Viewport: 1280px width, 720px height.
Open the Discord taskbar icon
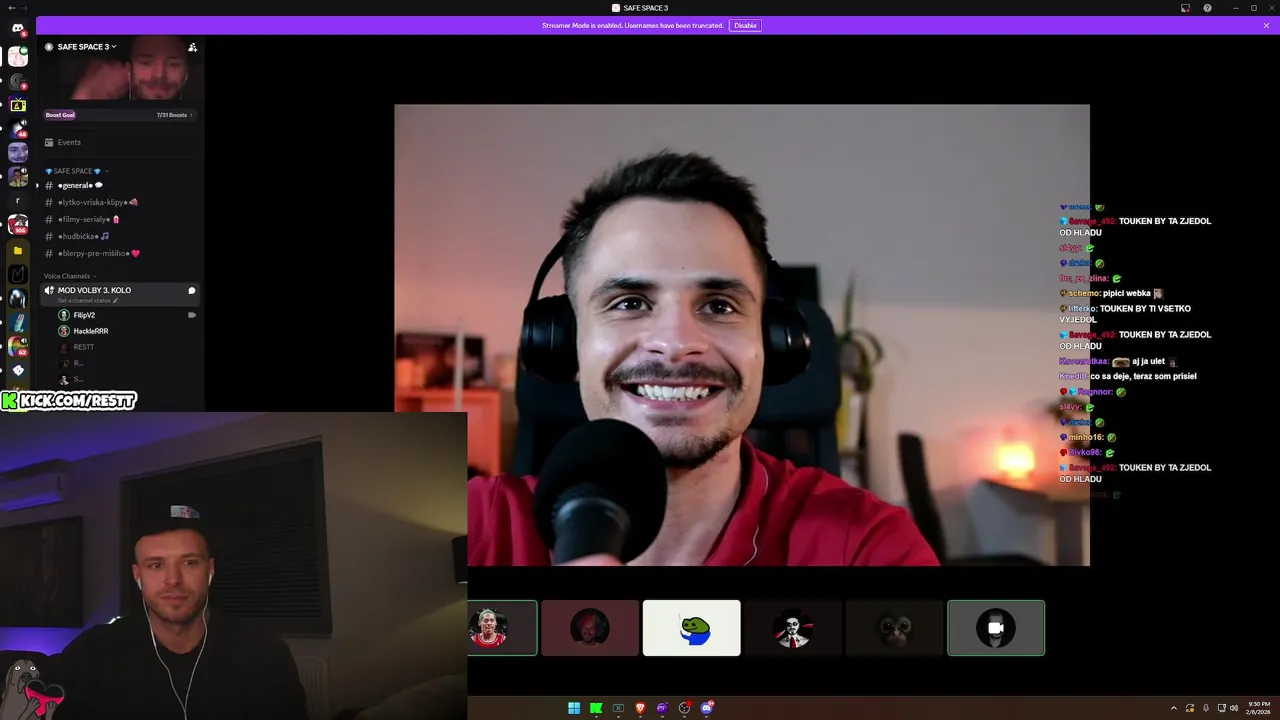(707, 708)
